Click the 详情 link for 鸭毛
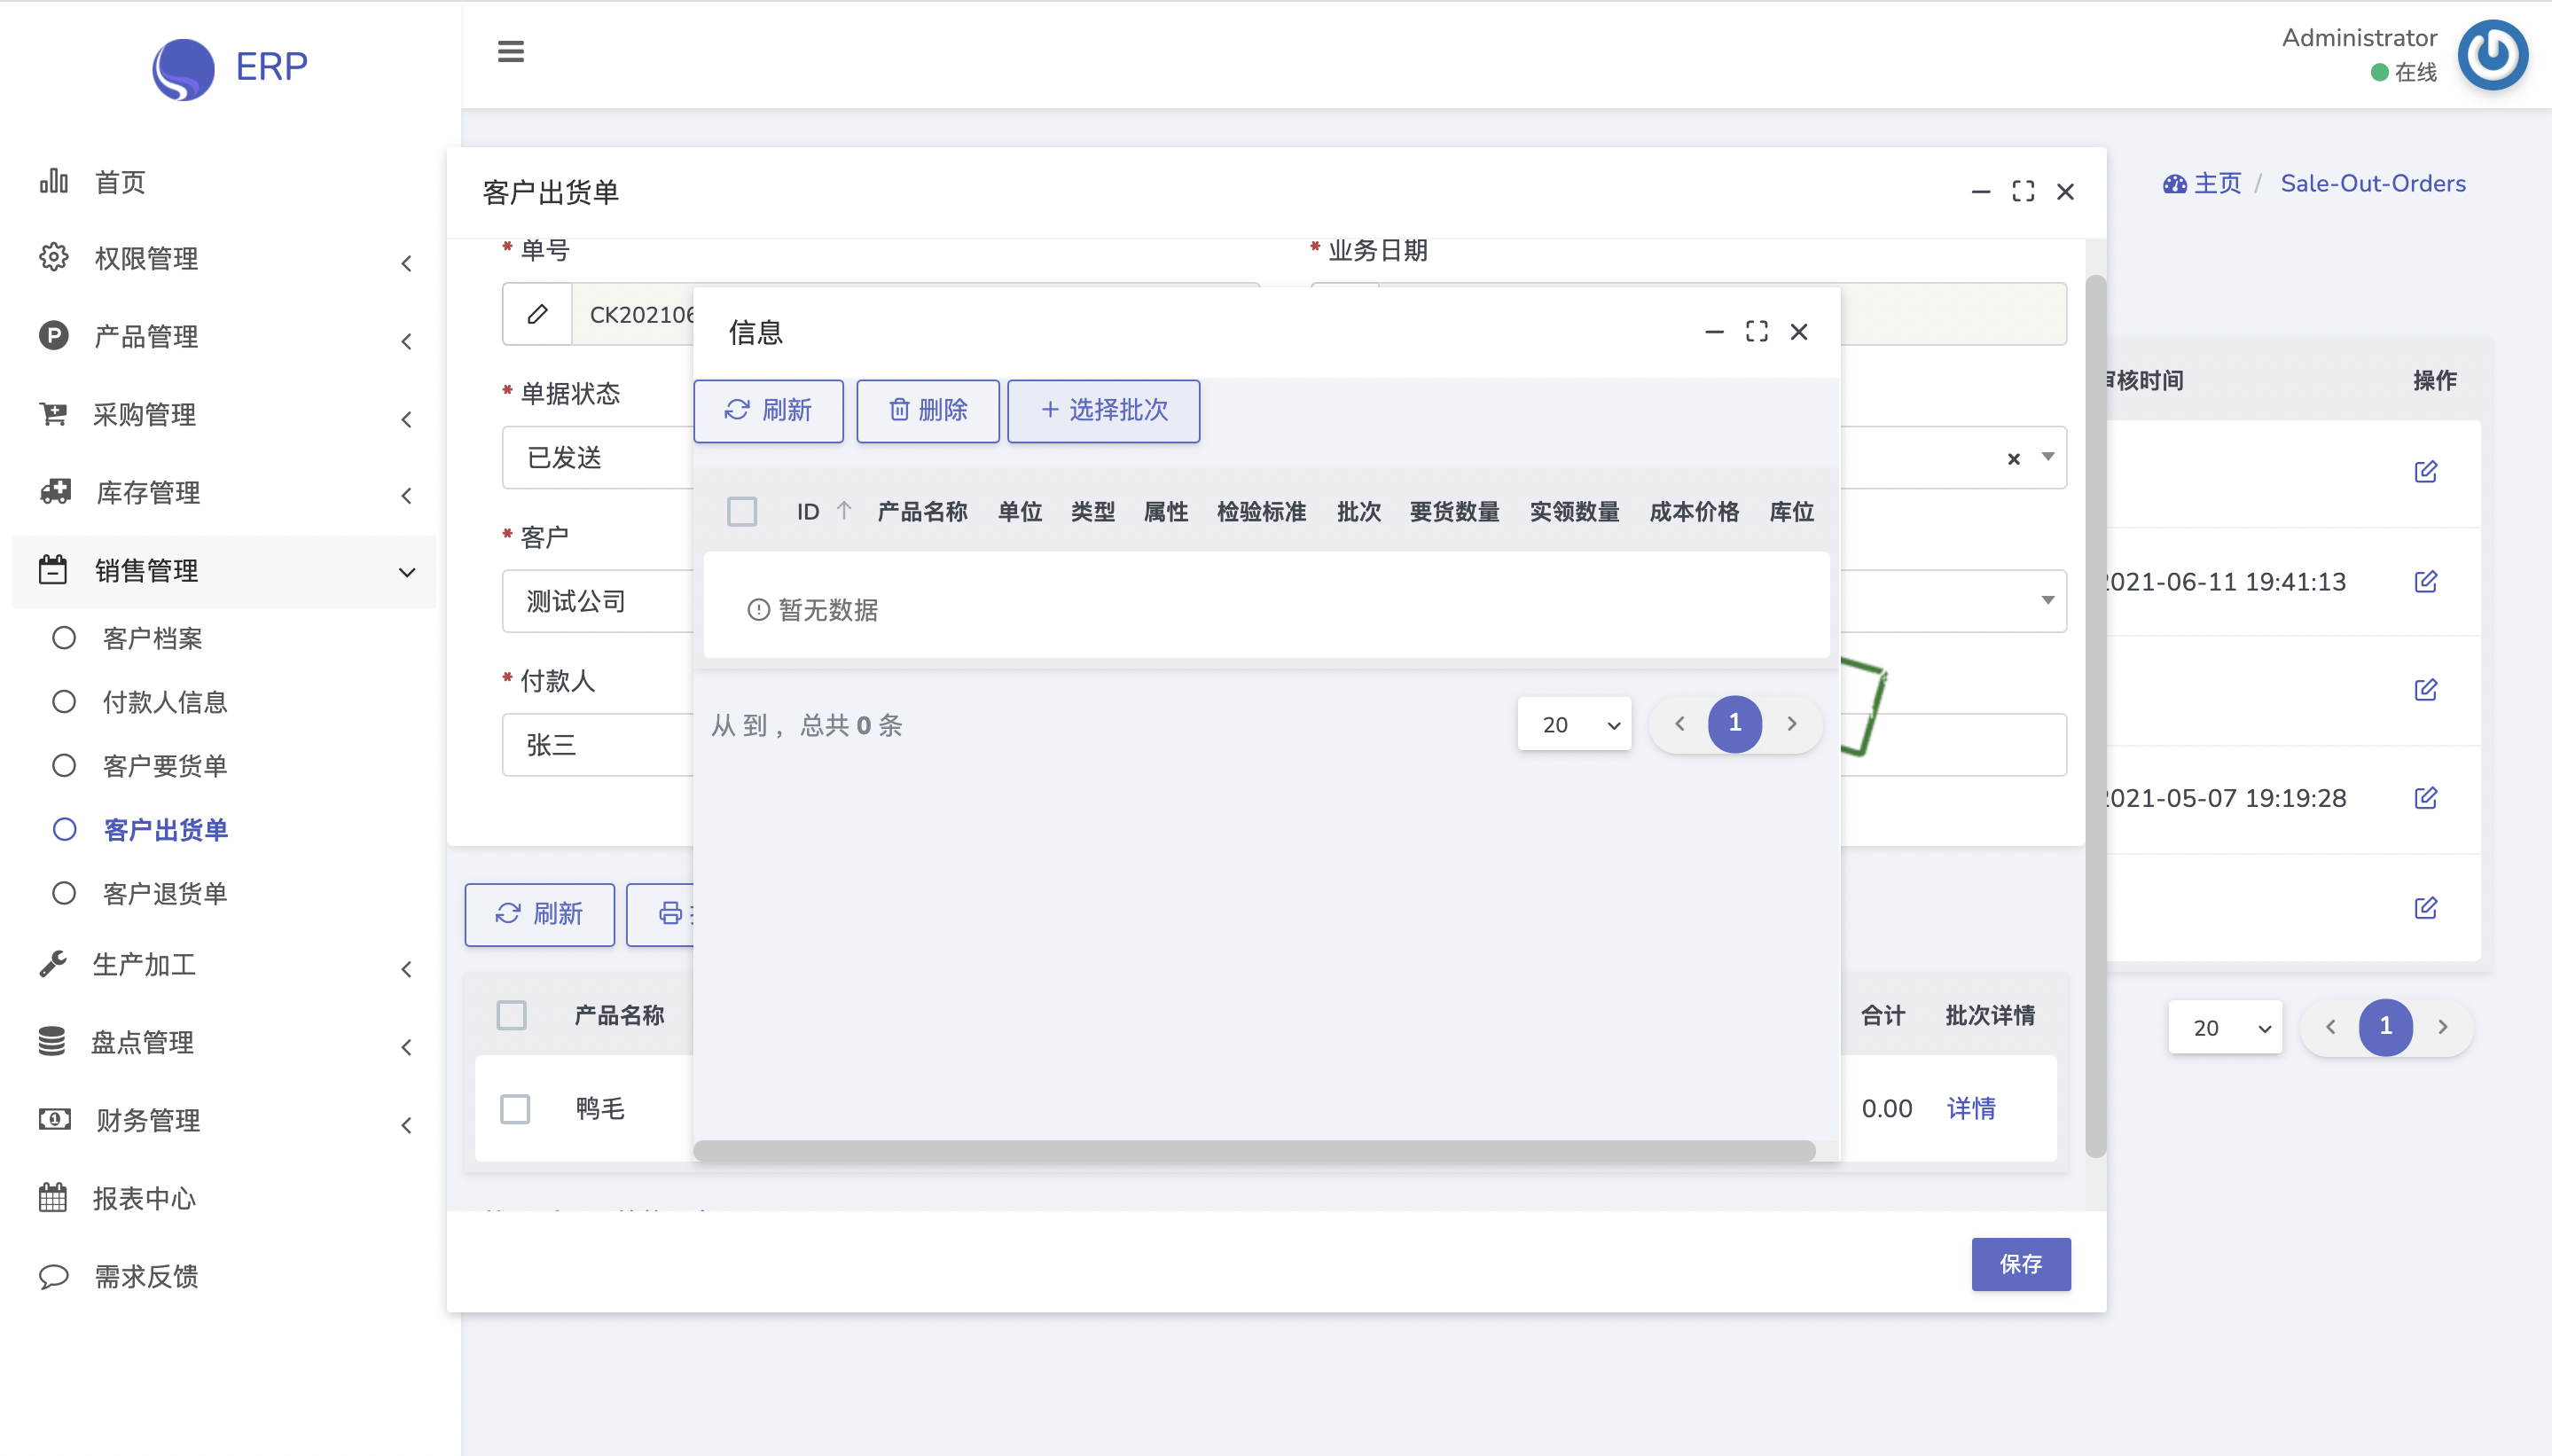 point(1971,1108)
